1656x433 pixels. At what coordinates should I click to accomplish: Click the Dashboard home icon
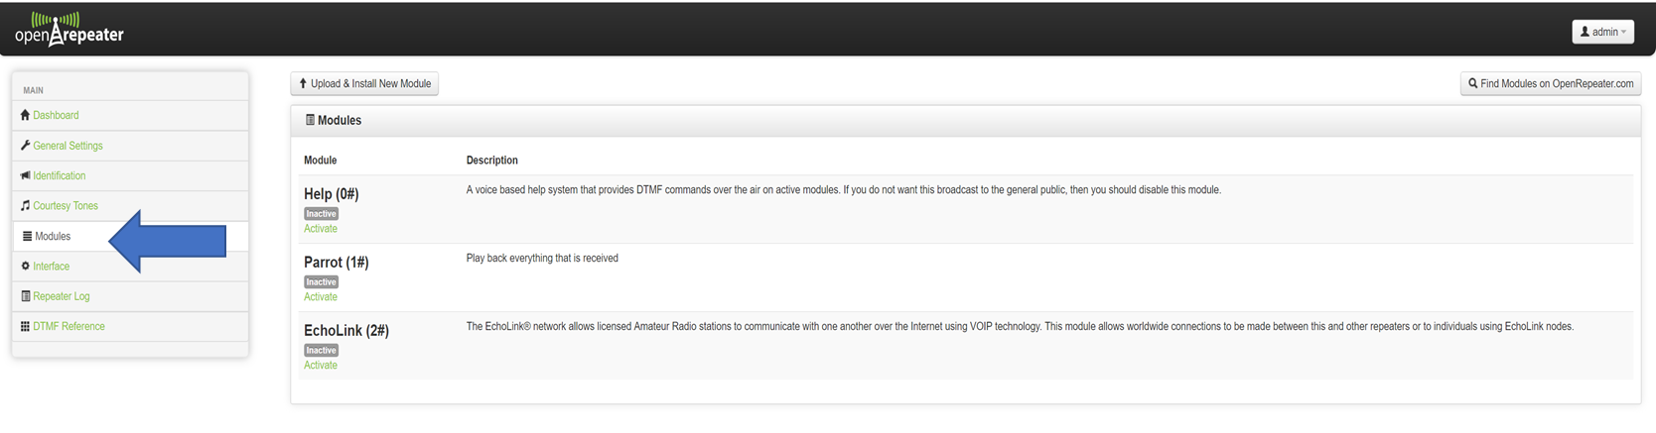click(x=25, y=115)
